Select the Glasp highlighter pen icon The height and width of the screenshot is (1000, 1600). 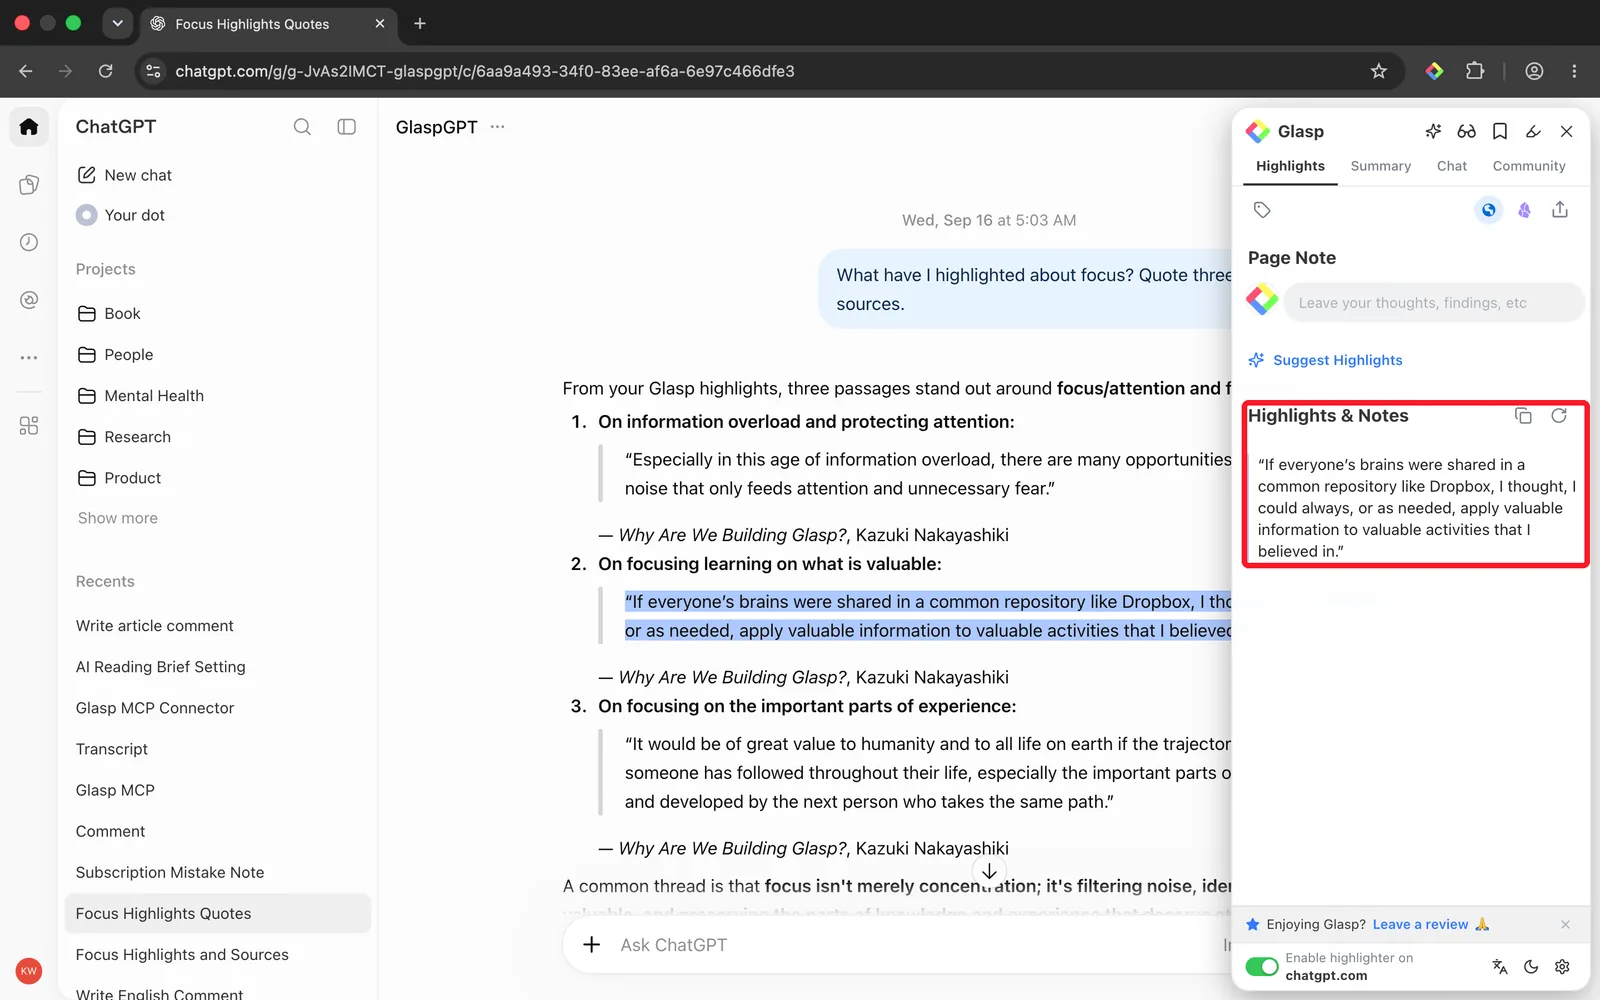1533,131
